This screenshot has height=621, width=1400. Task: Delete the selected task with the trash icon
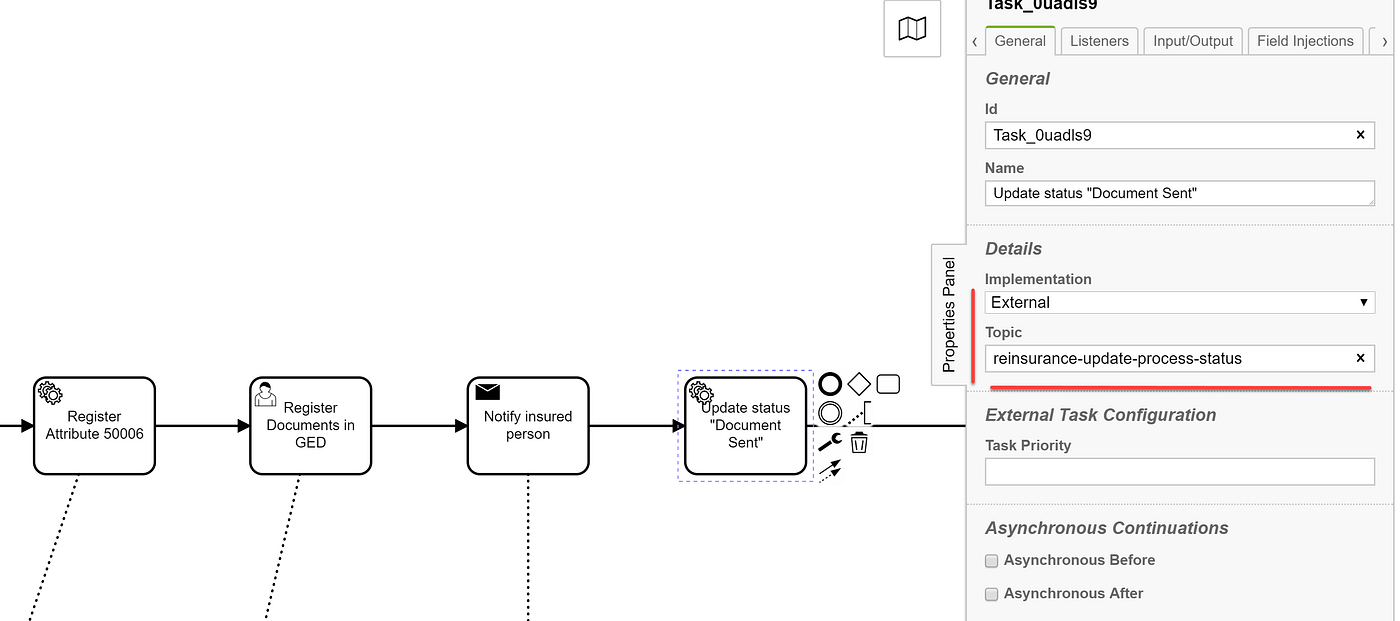click(x=858, y=441)
